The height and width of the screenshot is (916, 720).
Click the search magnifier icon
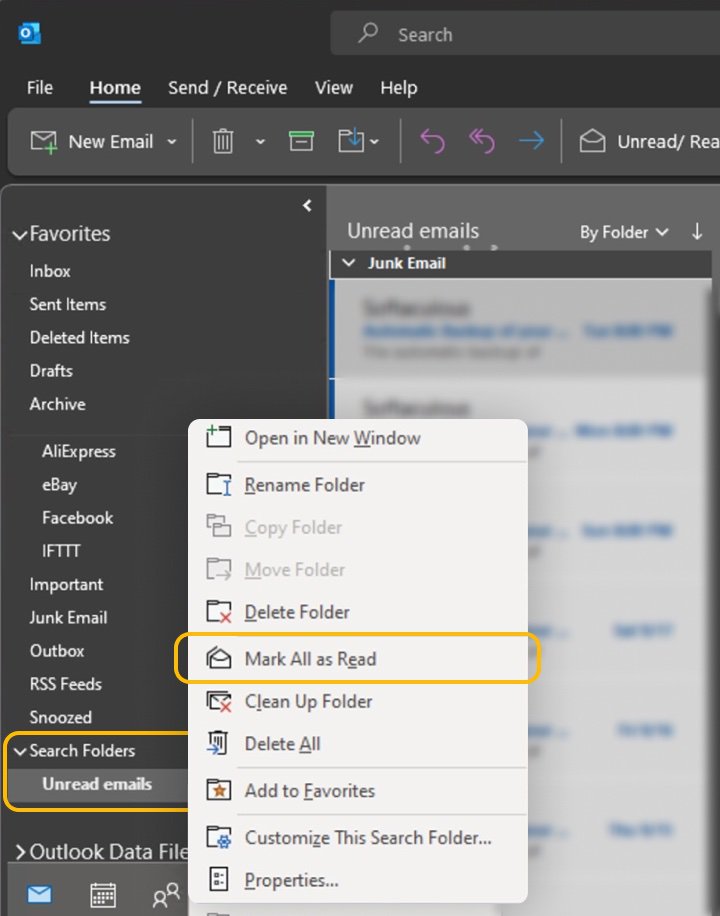(368, 33)
